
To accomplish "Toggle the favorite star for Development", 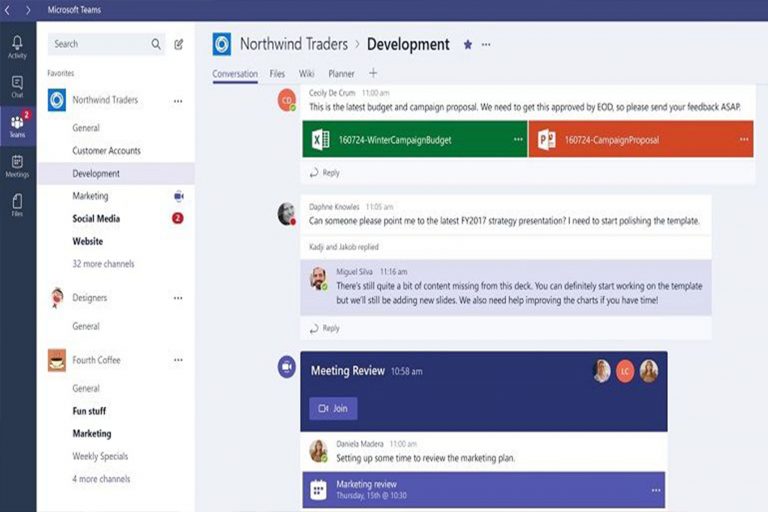I will point(468,45).
